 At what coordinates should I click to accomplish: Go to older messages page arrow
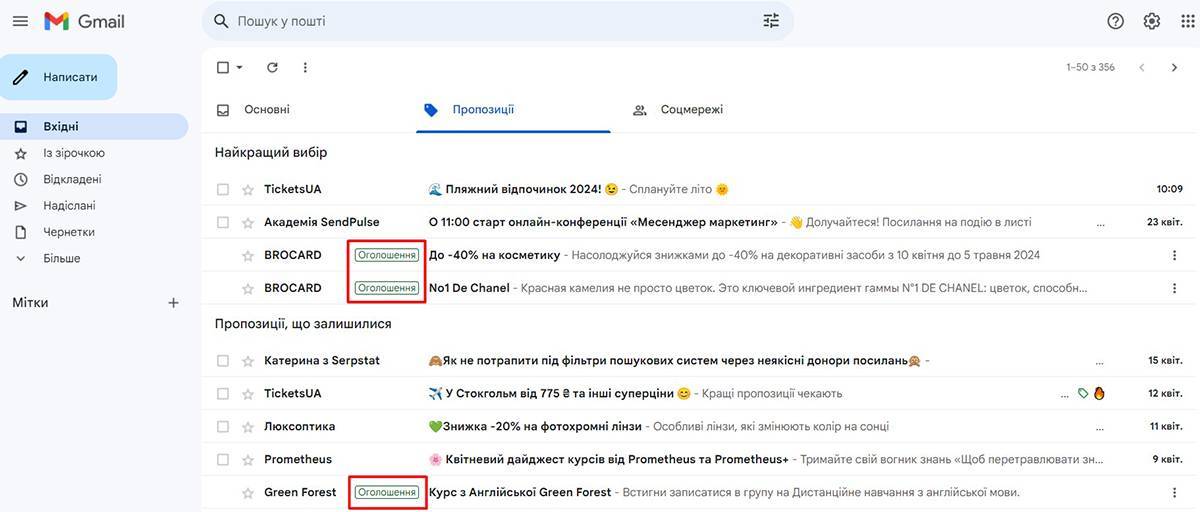coord(1175,67)
